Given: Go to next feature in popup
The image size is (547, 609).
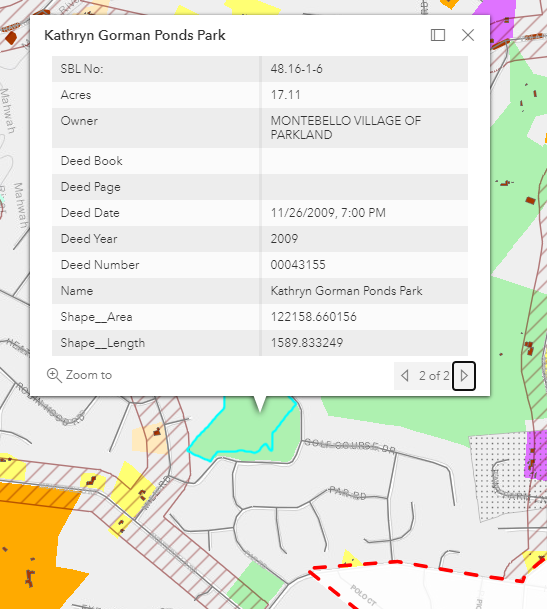Looking at the screenshot, I should pos(464,376).
